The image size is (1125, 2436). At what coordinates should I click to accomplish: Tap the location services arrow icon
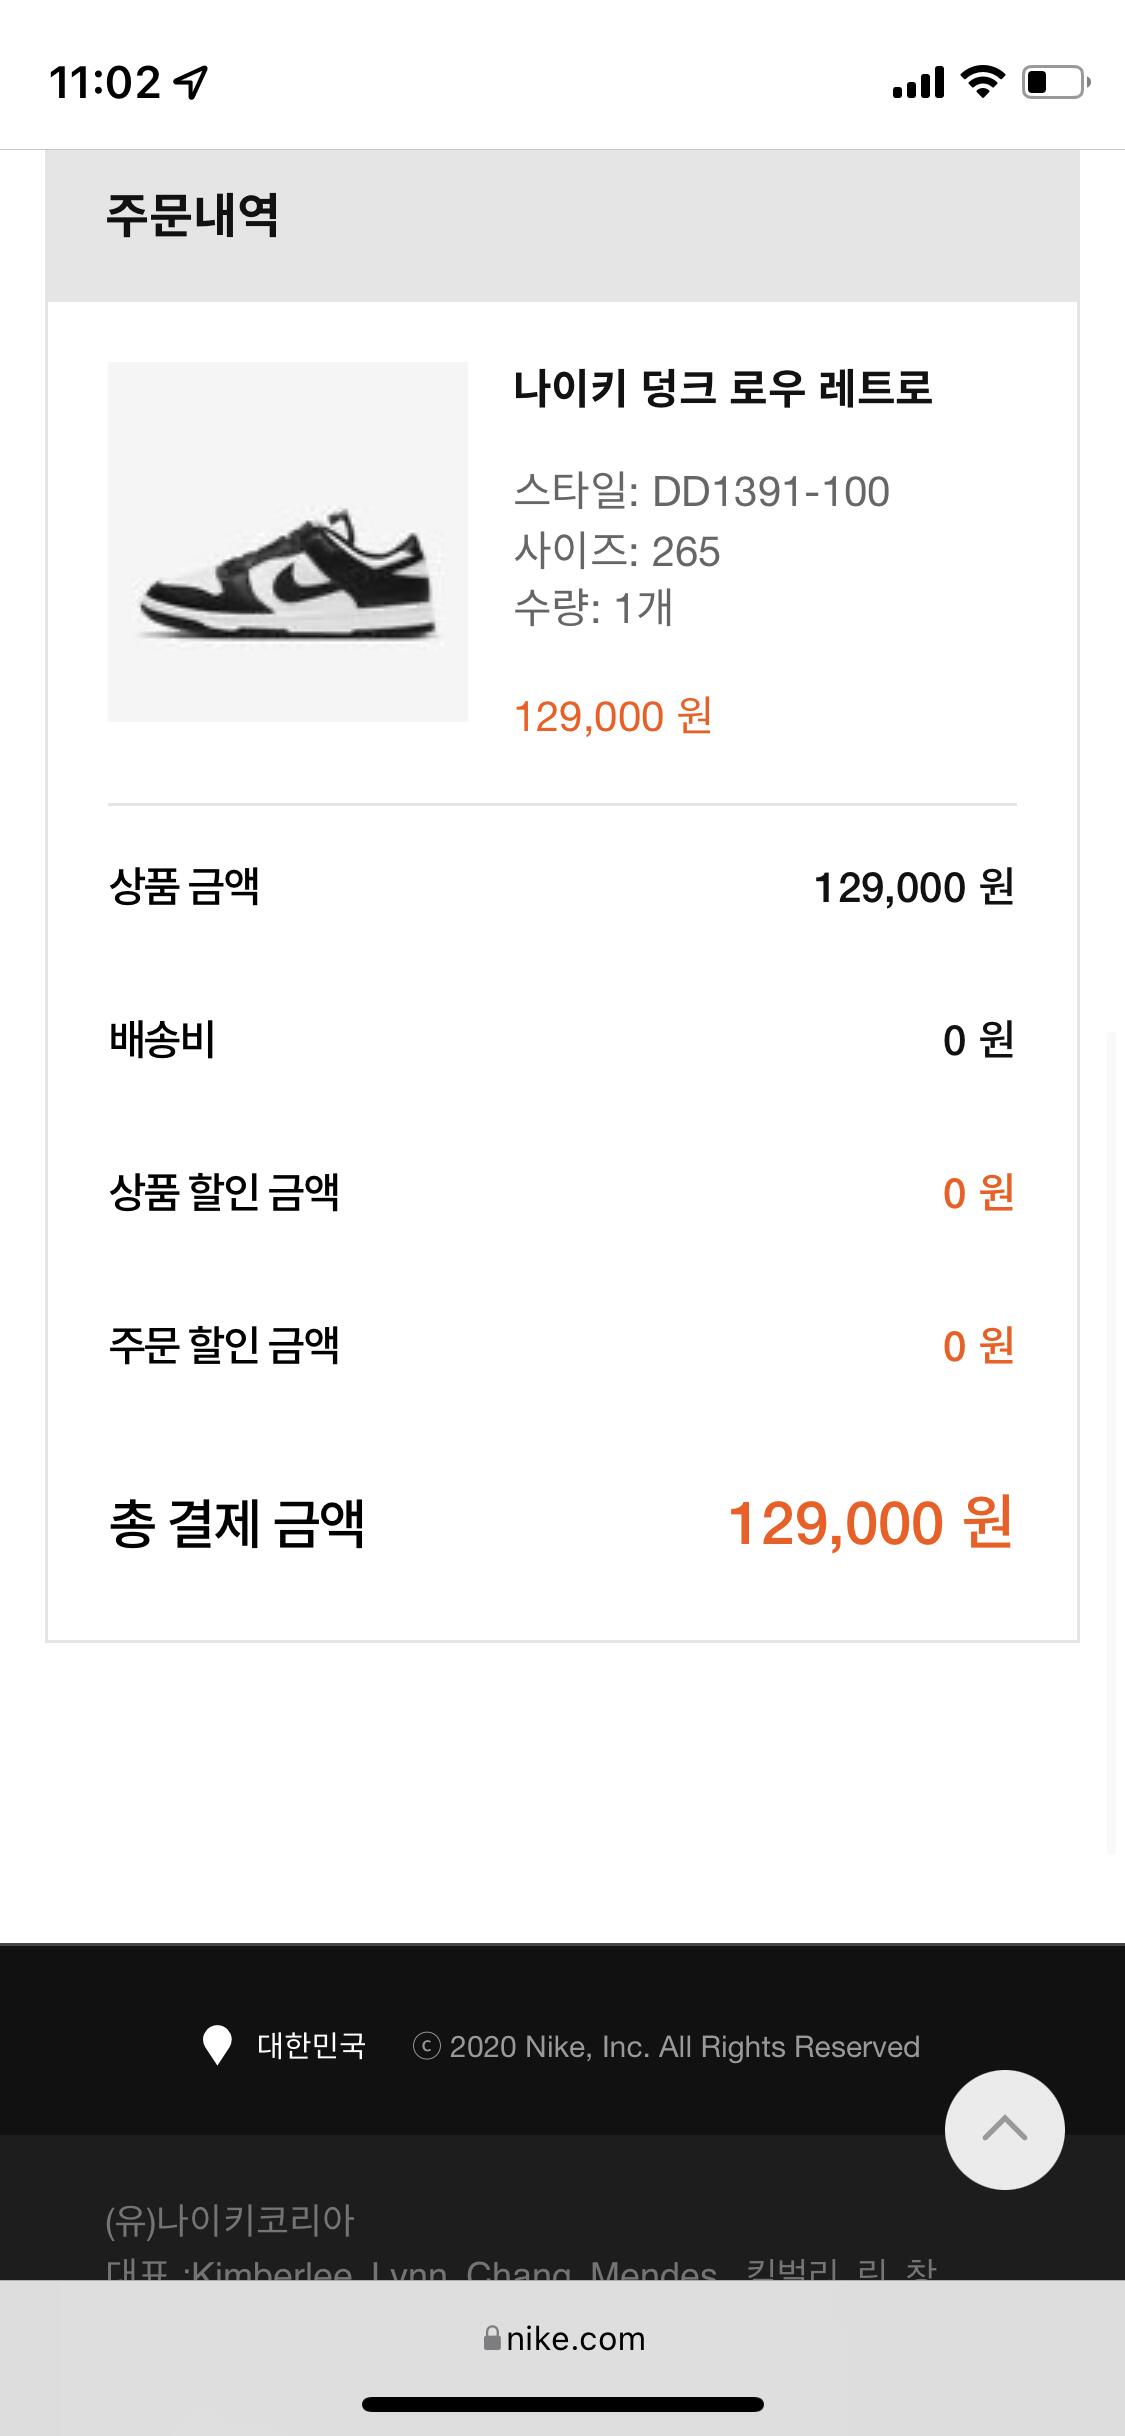190,83
